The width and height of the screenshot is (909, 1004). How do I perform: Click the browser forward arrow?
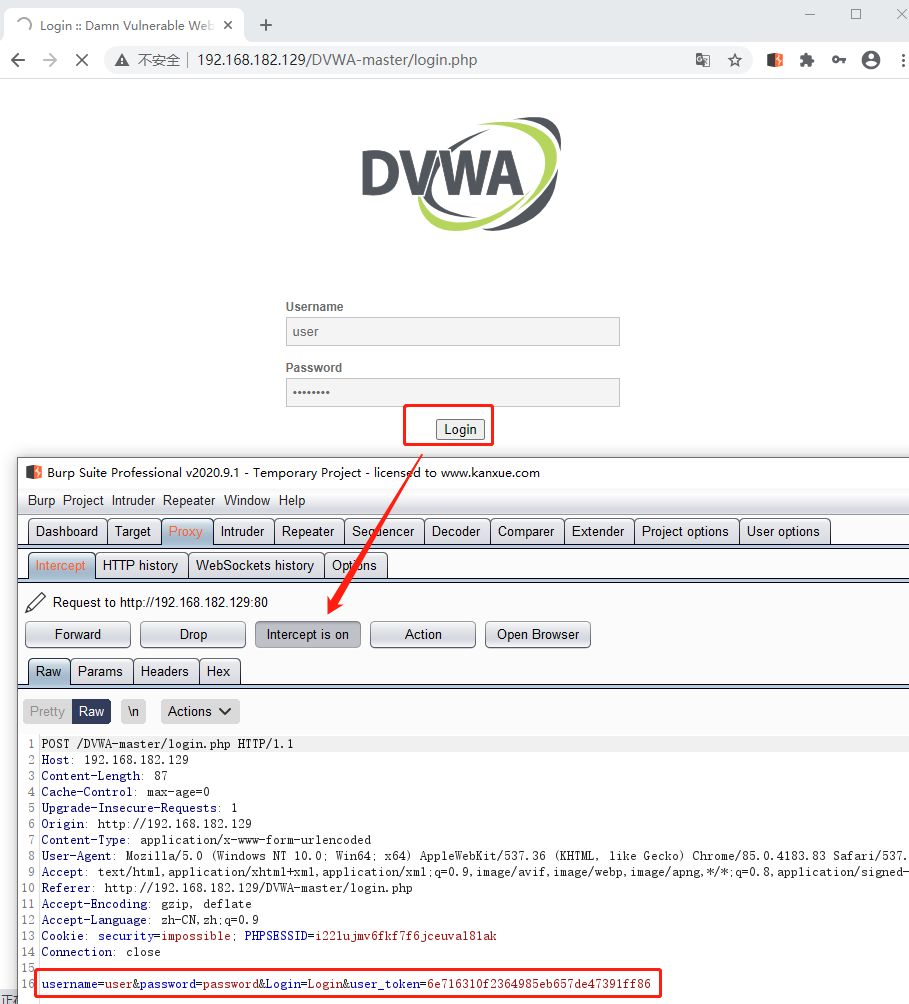tap(49, 60)
